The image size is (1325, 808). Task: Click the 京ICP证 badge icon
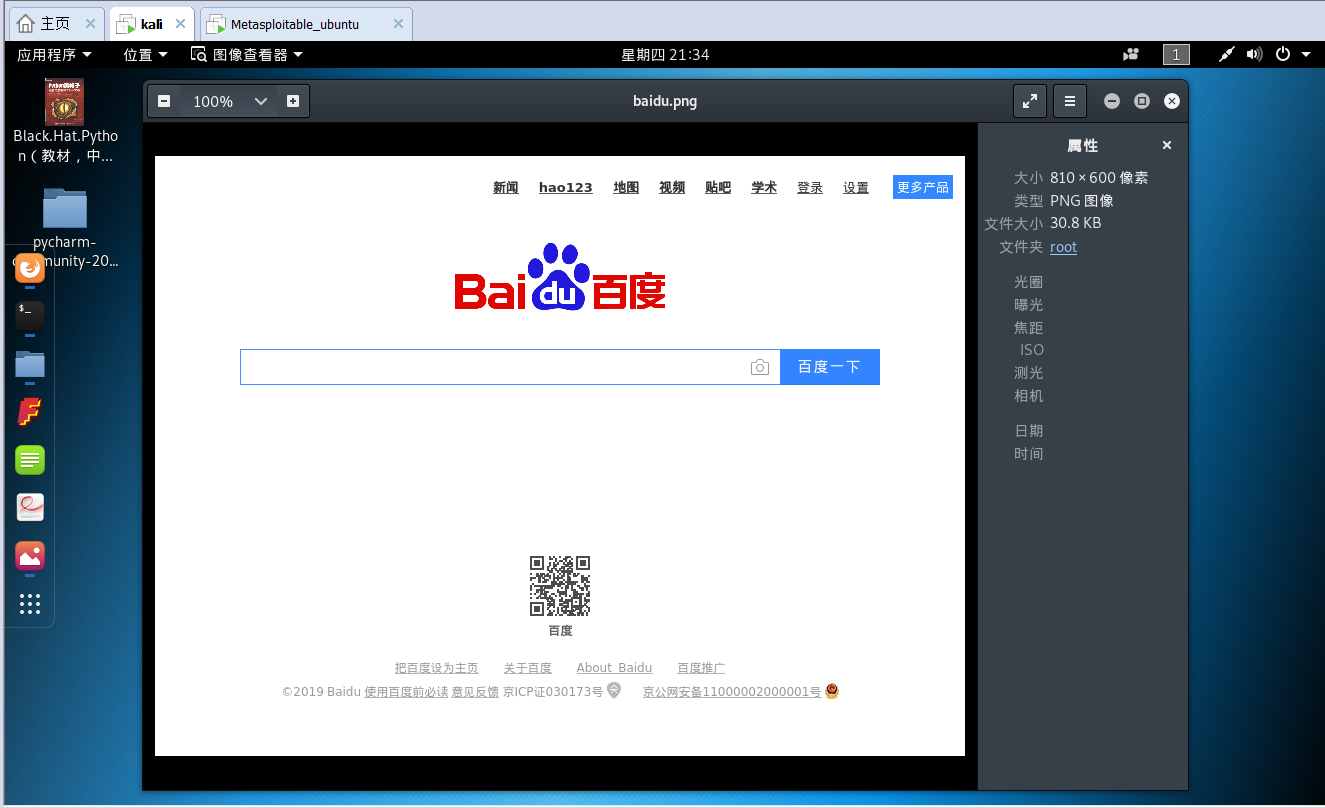pos(614,690)
